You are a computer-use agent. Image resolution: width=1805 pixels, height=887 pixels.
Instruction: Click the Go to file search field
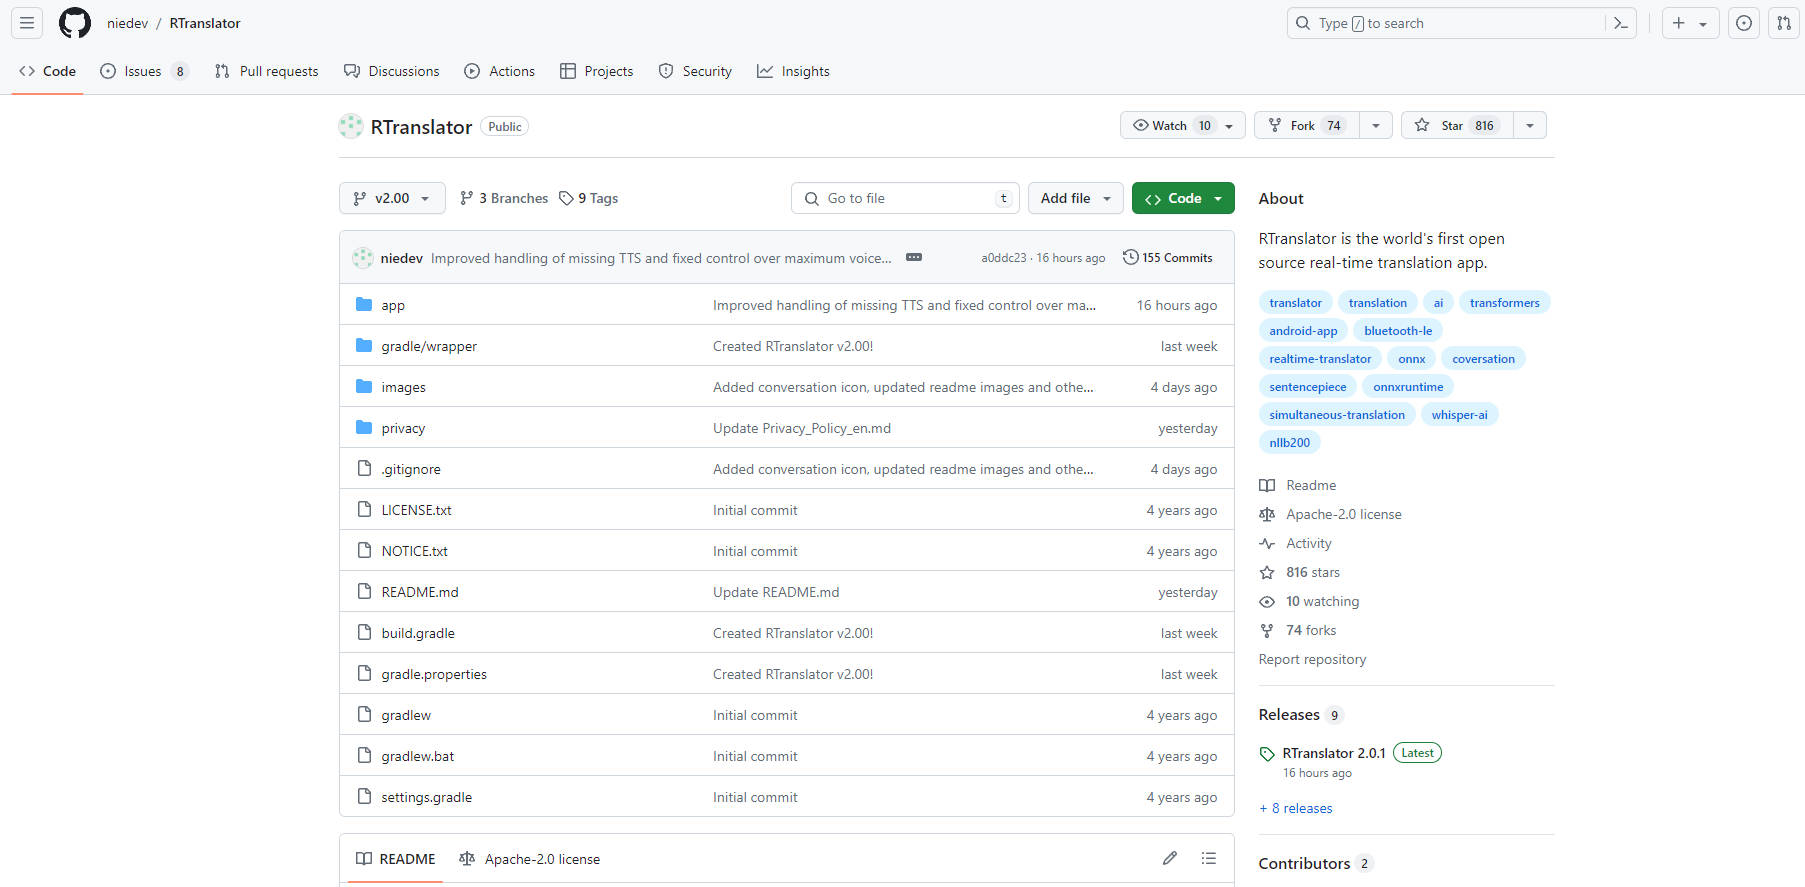[905, 198]
